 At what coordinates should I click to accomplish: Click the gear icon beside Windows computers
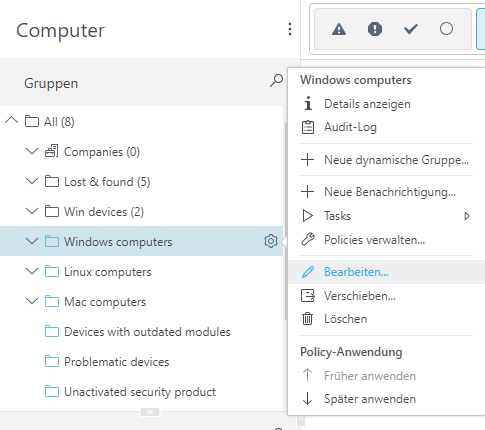pyautogui.click(x=271, y=241)
